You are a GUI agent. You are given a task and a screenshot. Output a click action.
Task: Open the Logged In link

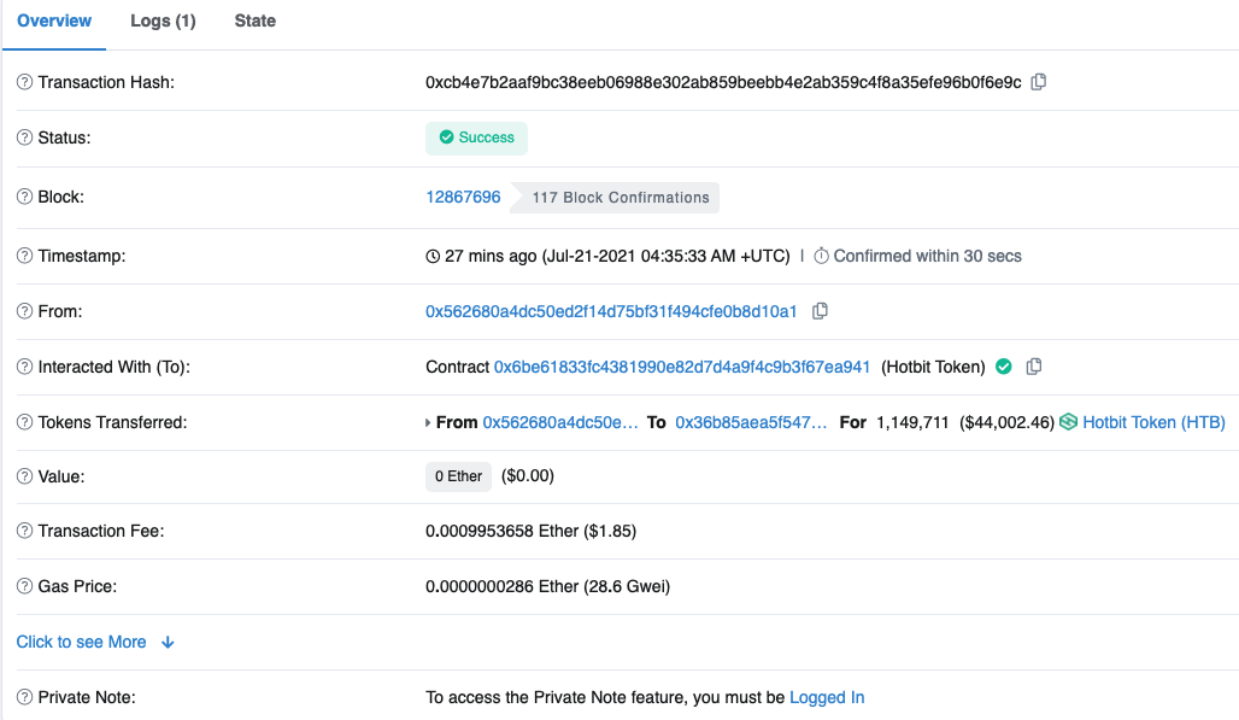827,697
